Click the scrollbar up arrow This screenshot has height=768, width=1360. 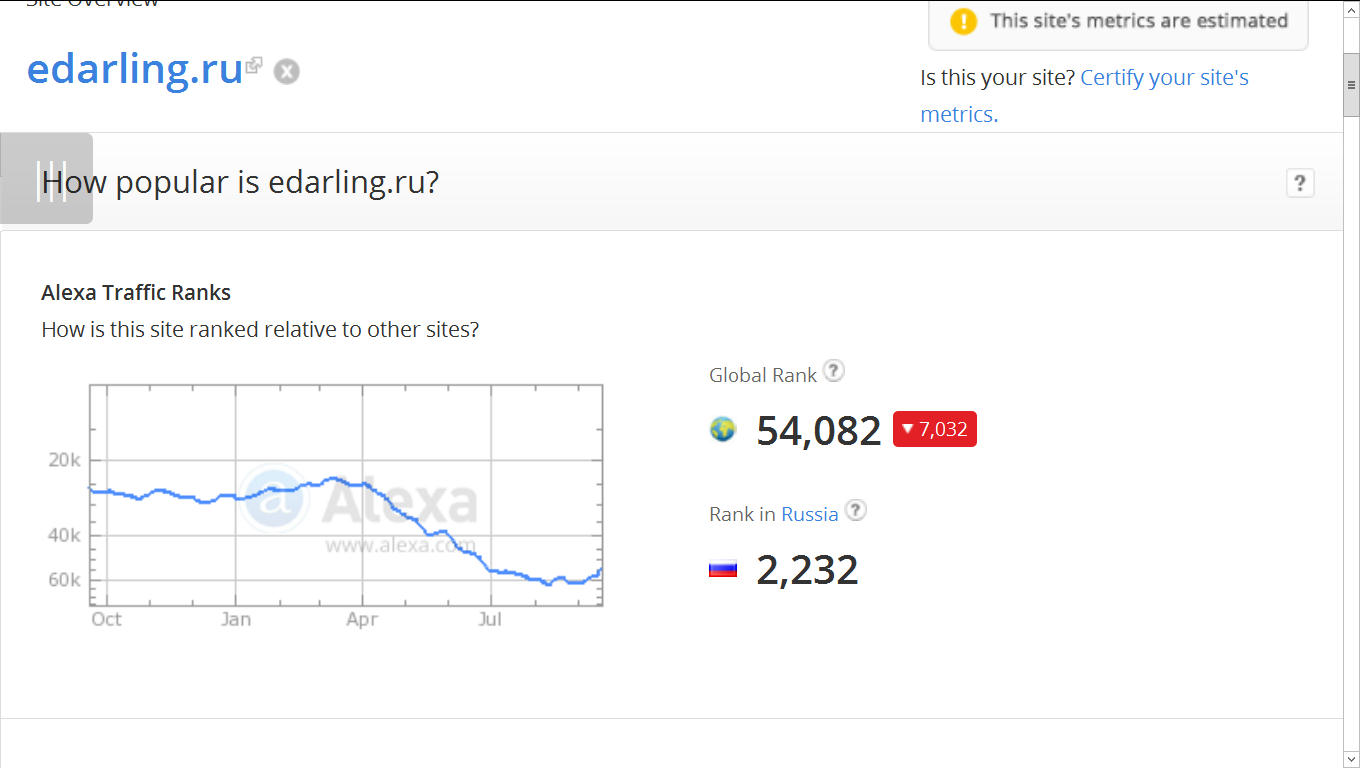tap(1351, 9)
